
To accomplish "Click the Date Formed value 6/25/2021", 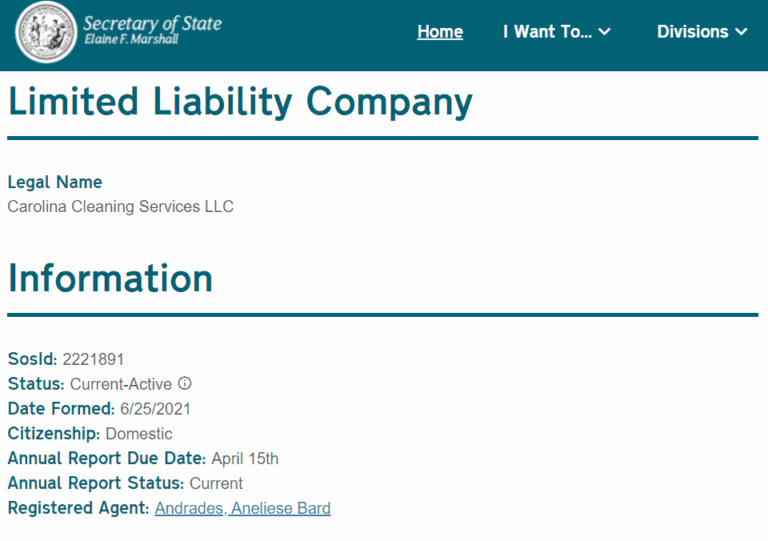I will (155, 409).
